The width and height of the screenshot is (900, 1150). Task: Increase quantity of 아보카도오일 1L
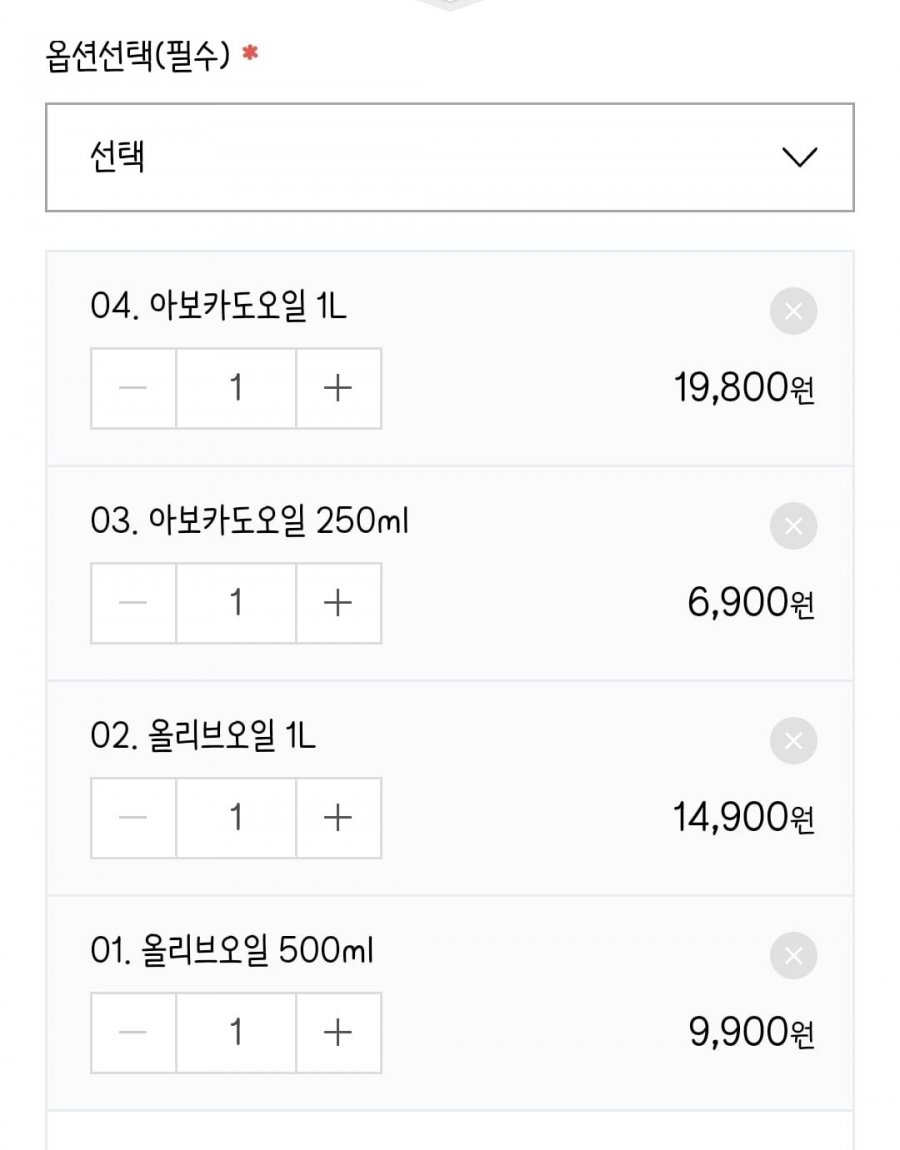338,388
